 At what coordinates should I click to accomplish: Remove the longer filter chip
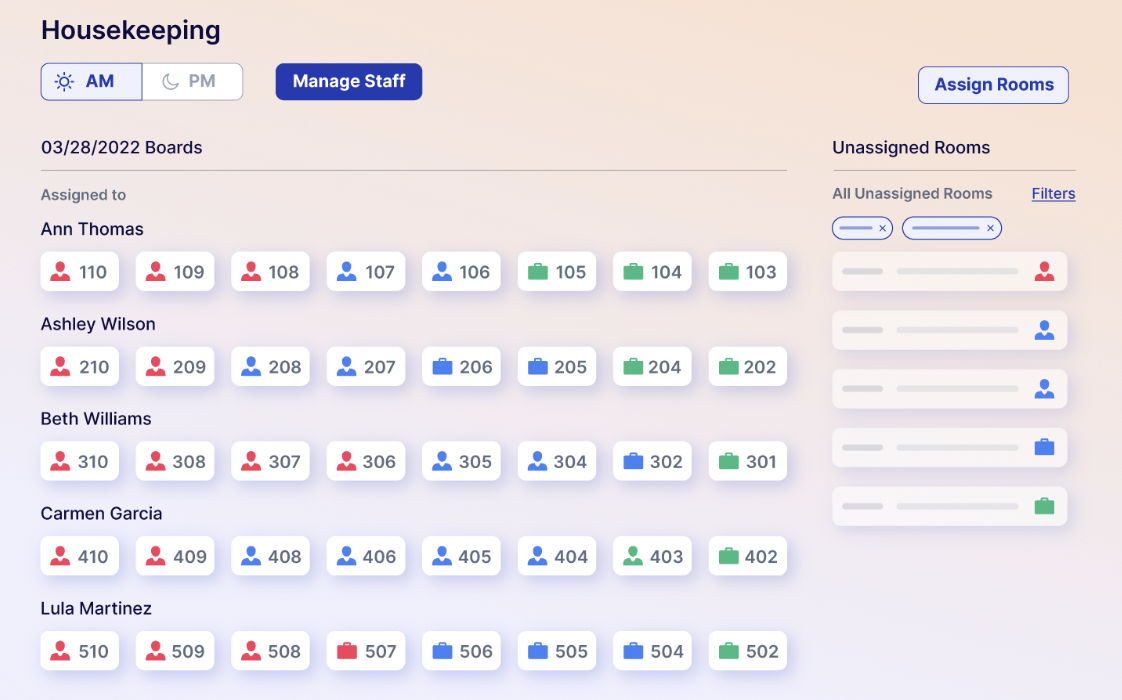(x=990, y=228)
